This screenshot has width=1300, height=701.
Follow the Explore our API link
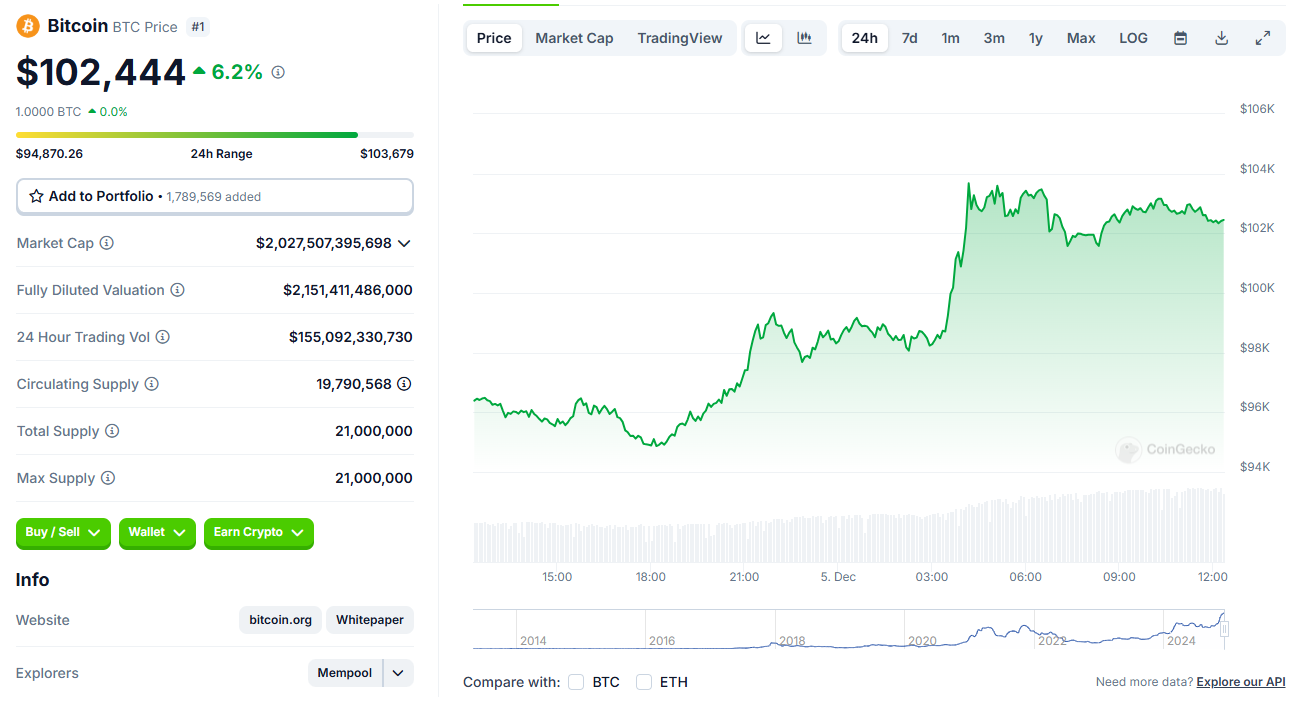1241,682
